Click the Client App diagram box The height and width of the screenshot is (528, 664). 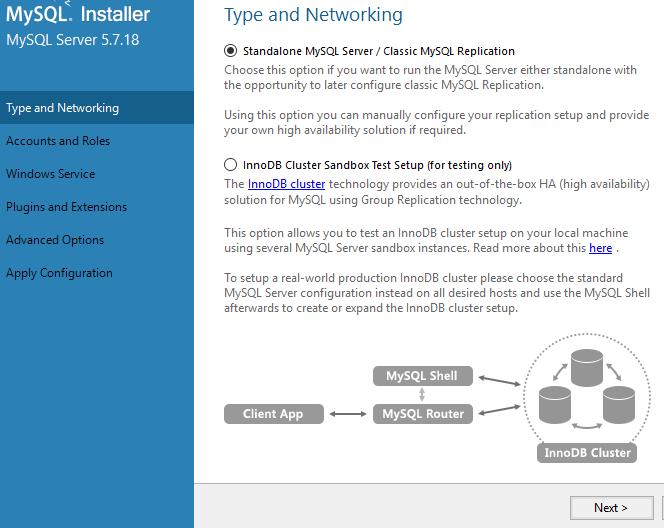274,414
